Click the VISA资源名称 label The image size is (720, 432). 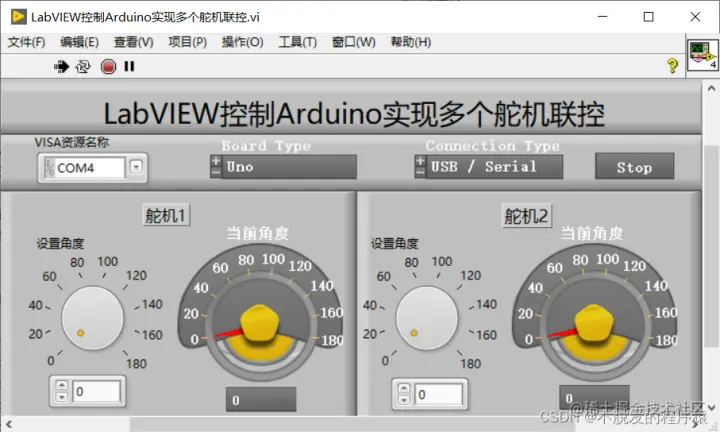coord(72,142)
